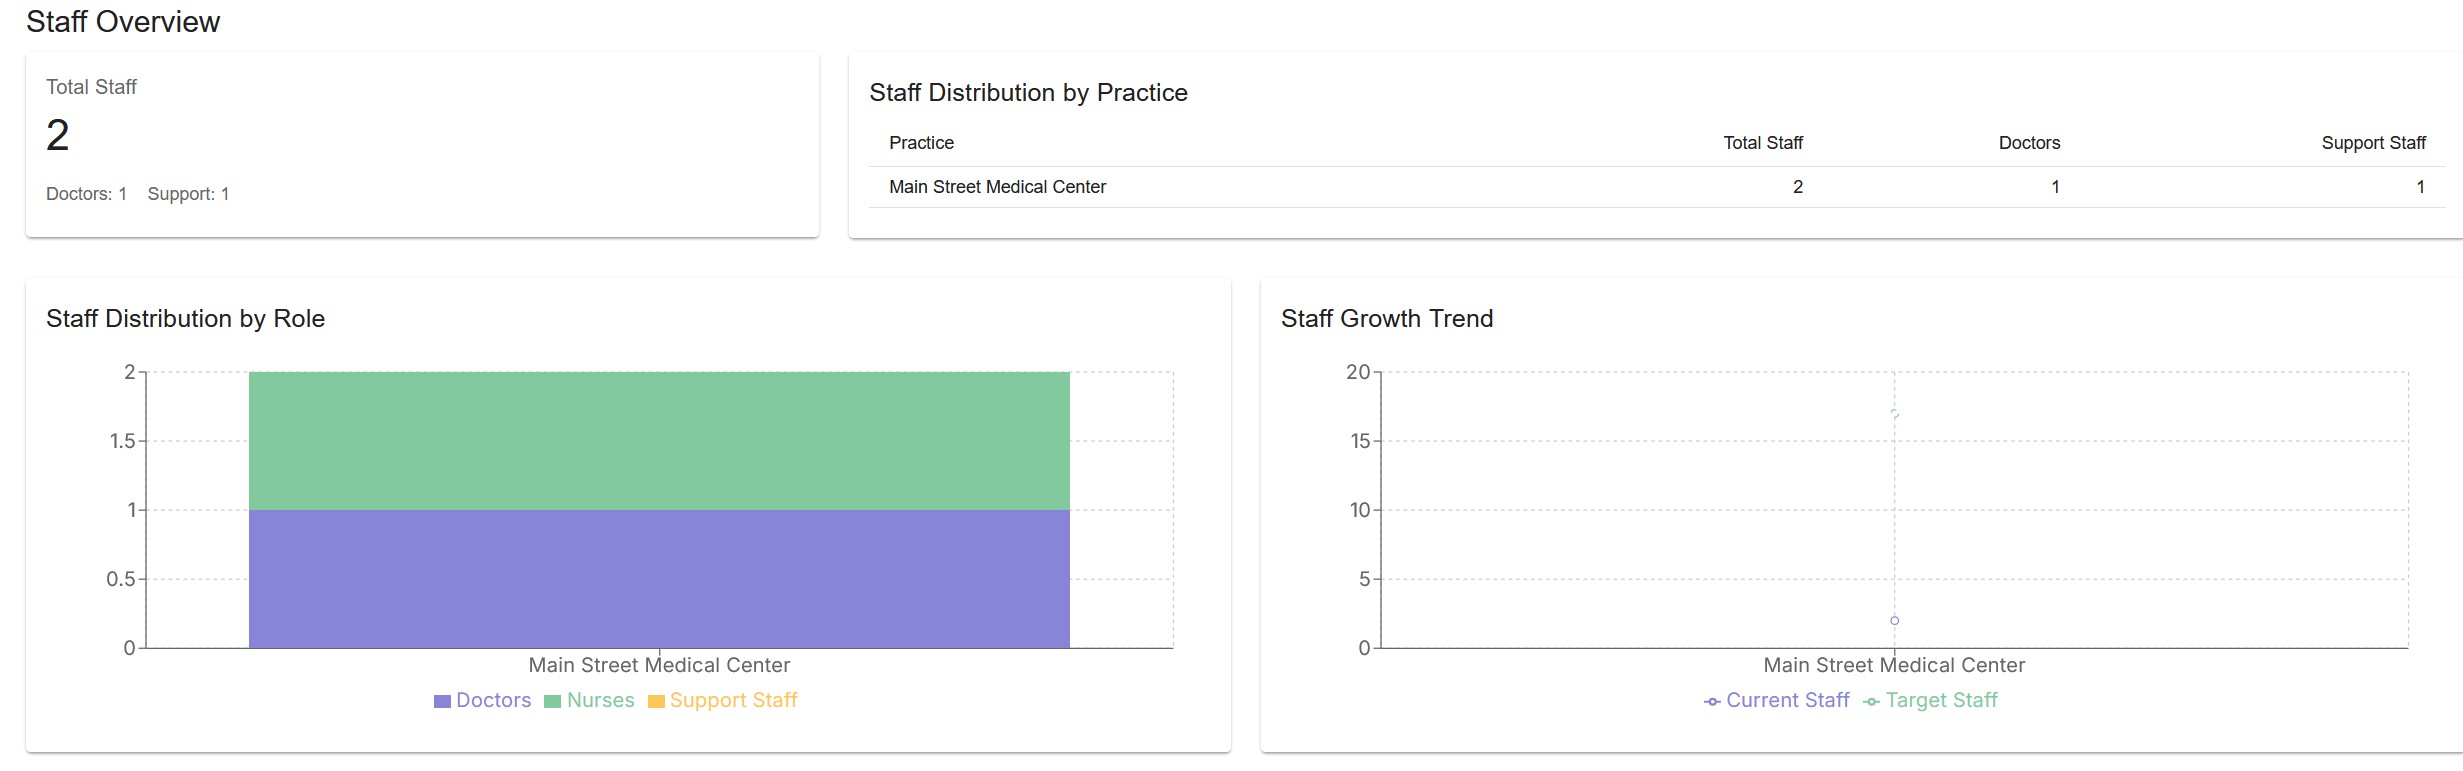
Task: Sort by the Practice column header
Action: click(921, 143)
